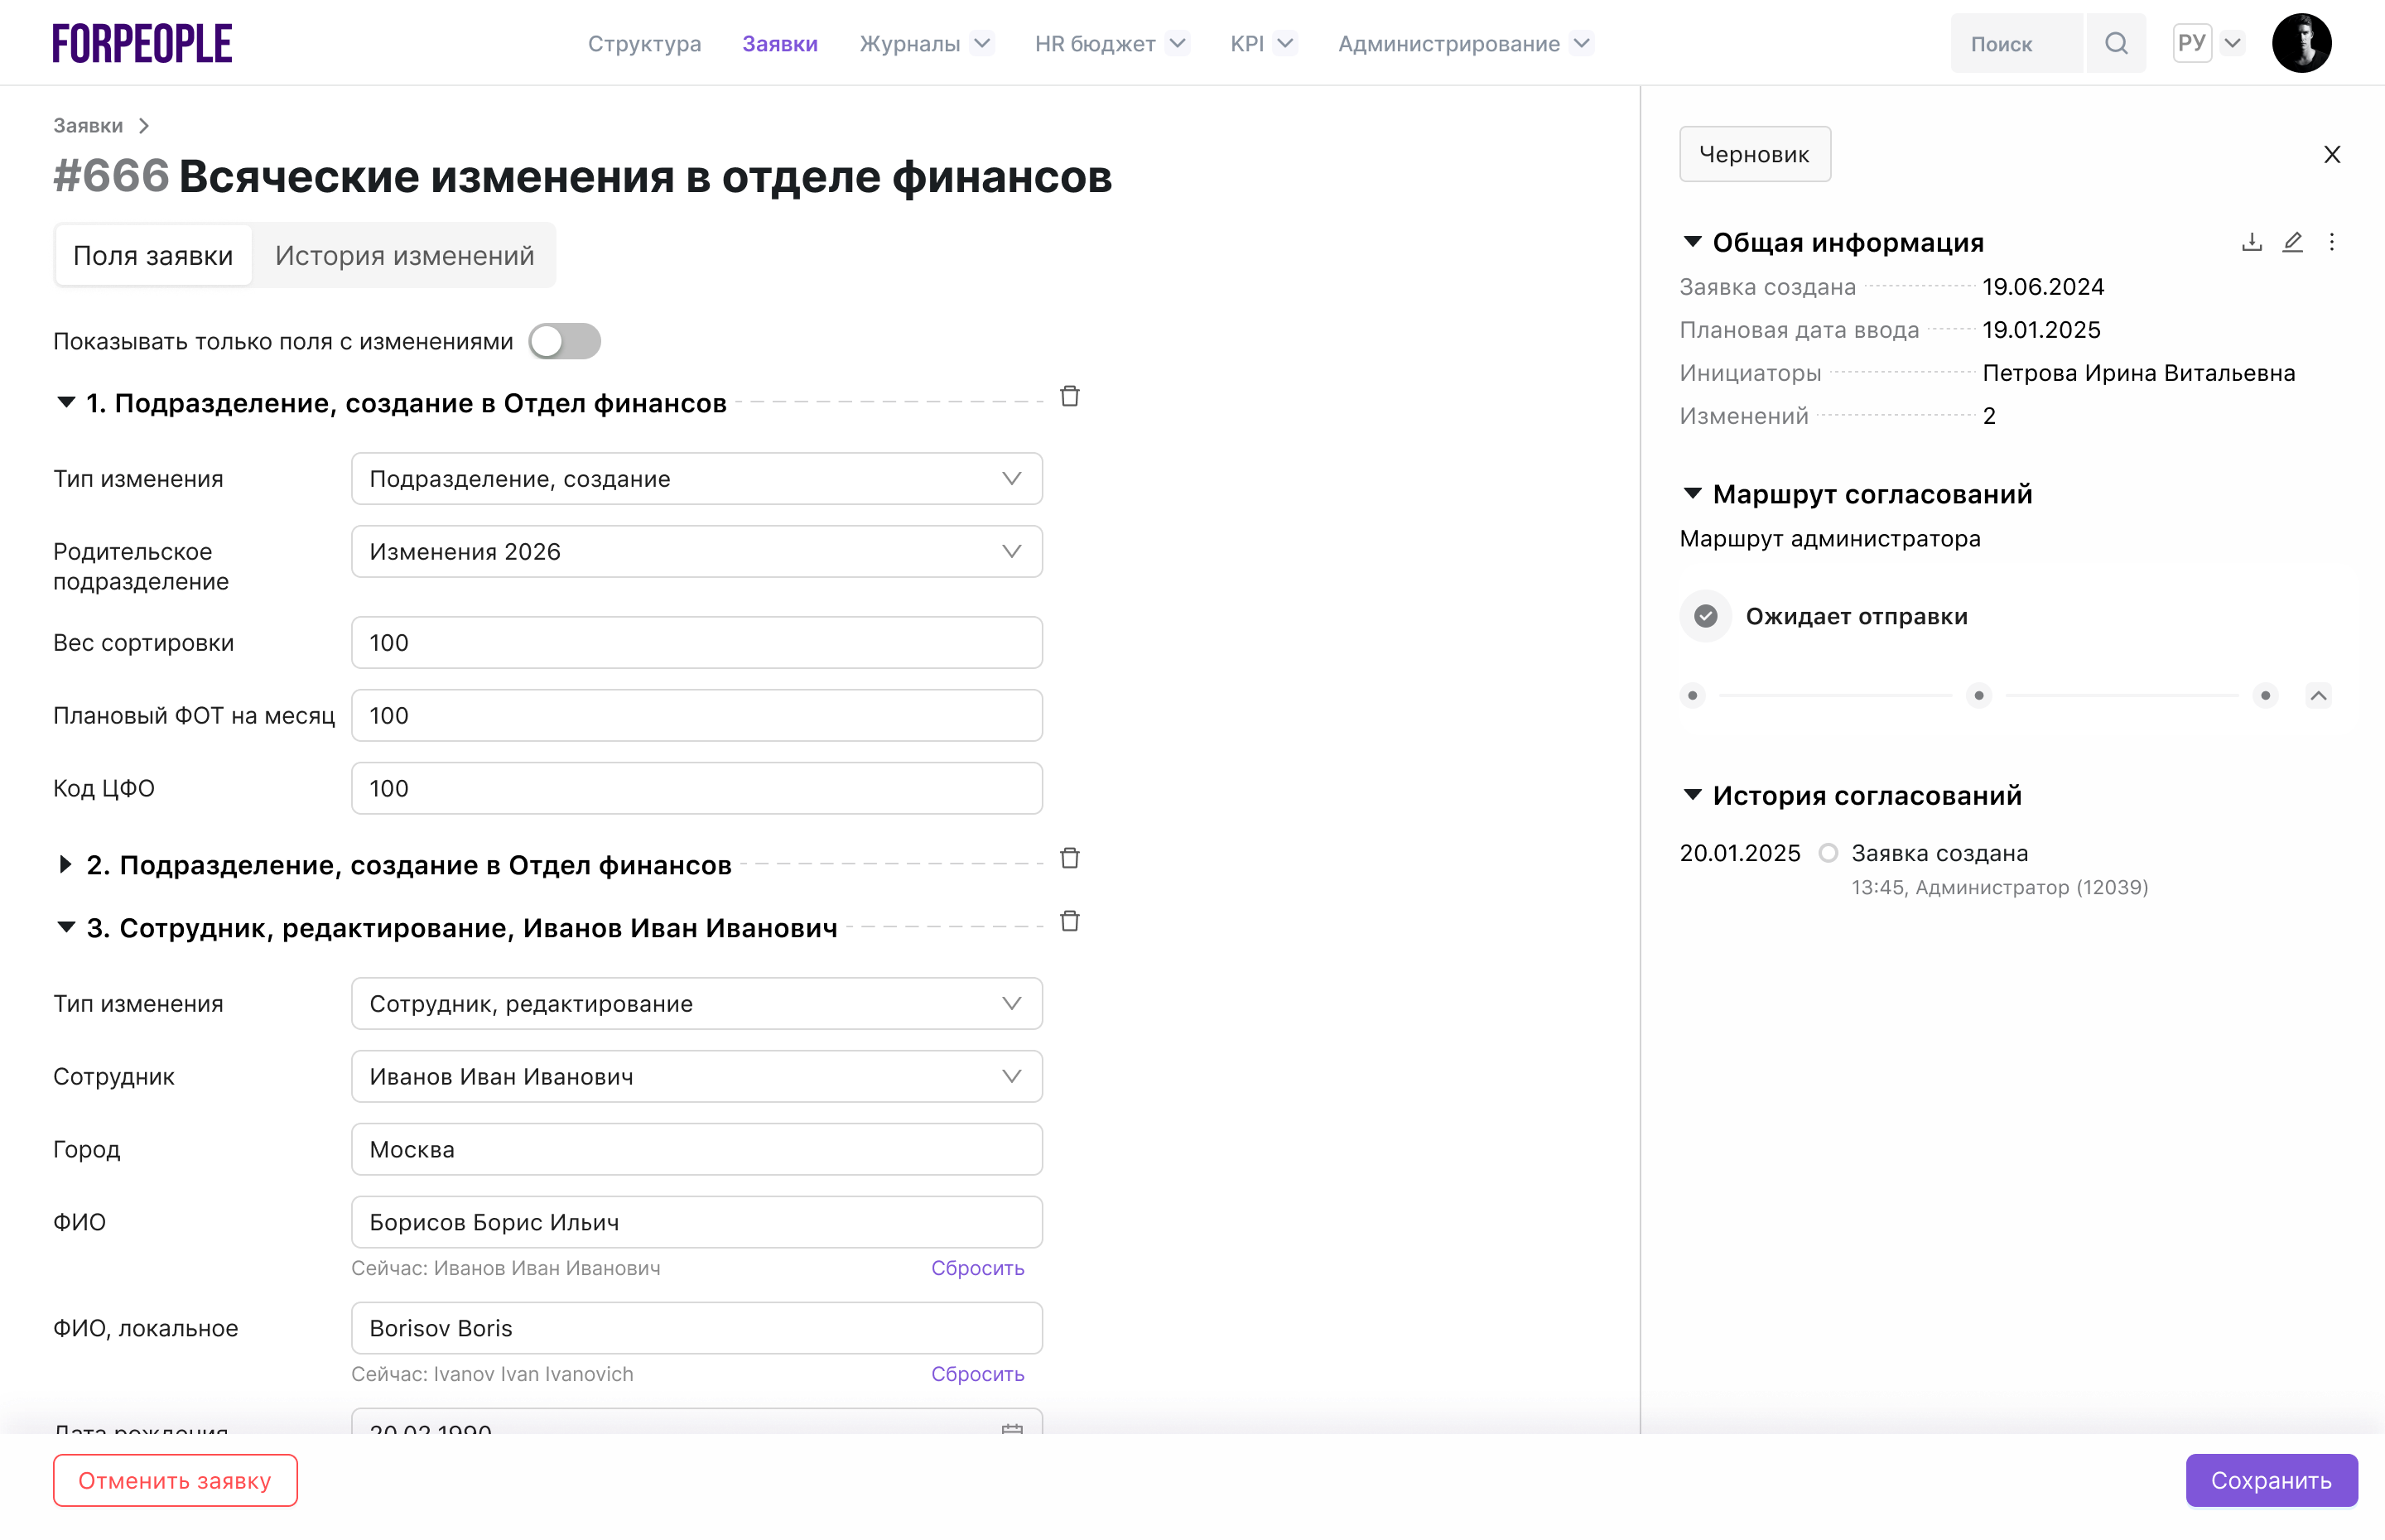
Task: Click the download icon in Общая информация panel
Action: [2251, 241]
